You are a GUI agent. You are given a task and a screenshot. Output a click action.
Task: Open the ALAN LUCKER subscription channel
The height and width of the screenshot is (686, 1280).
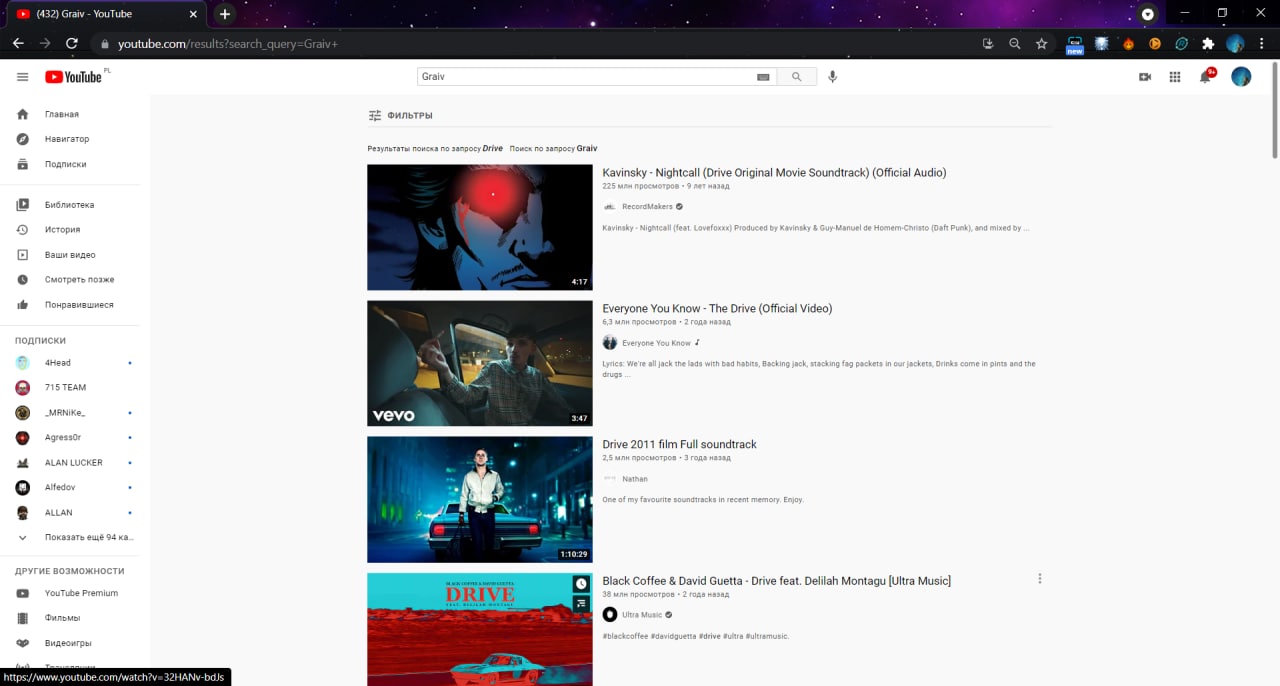(x=75, y=463)
